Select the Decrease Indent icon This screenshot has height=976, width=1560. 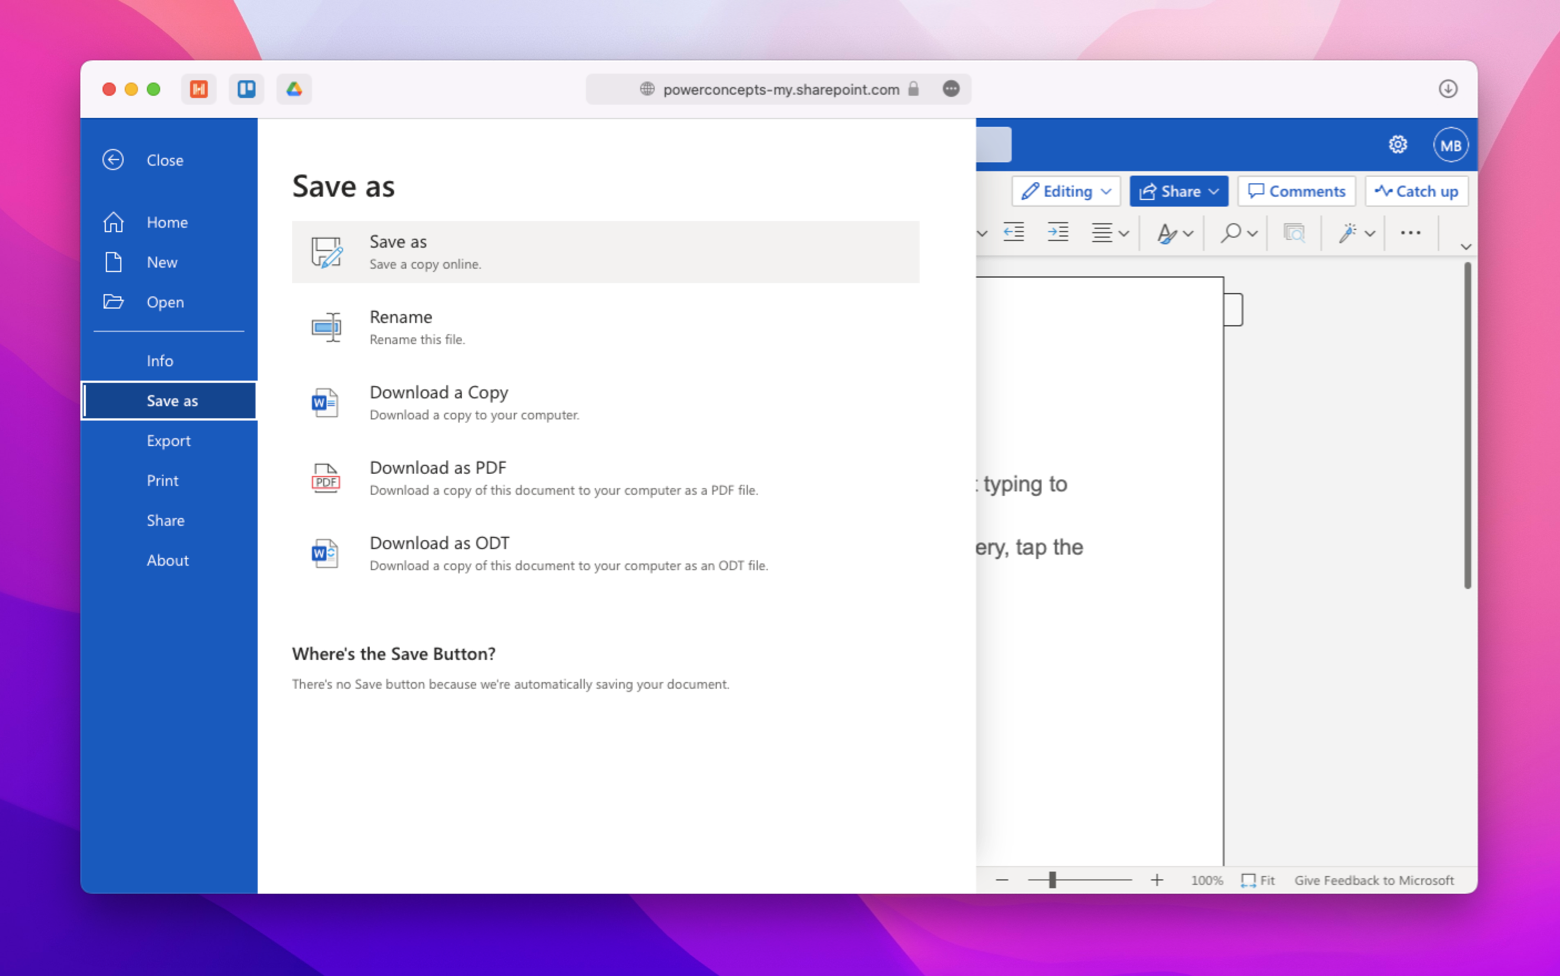coord(1013,232)
